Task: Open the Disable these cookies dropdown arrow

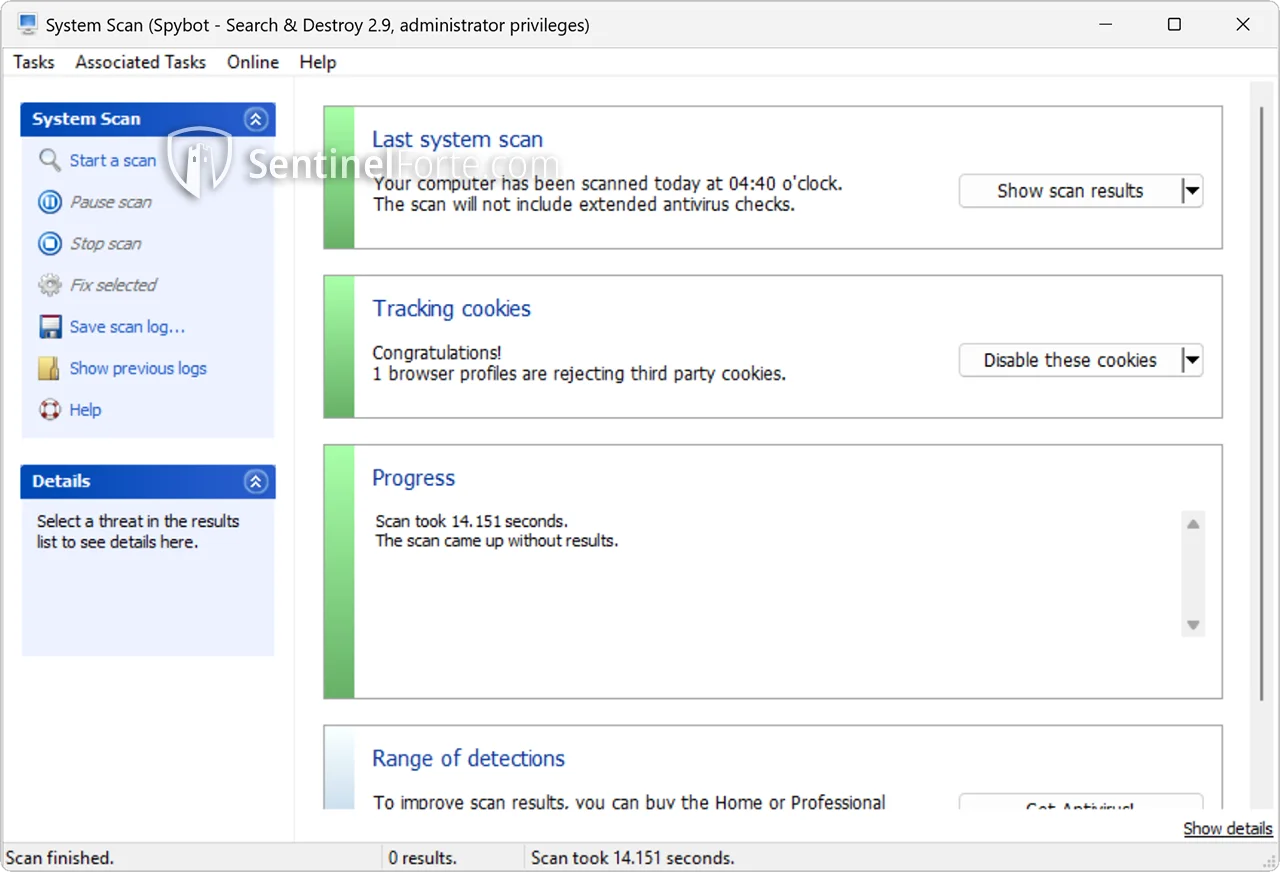Action: (x=1191, y=360)
